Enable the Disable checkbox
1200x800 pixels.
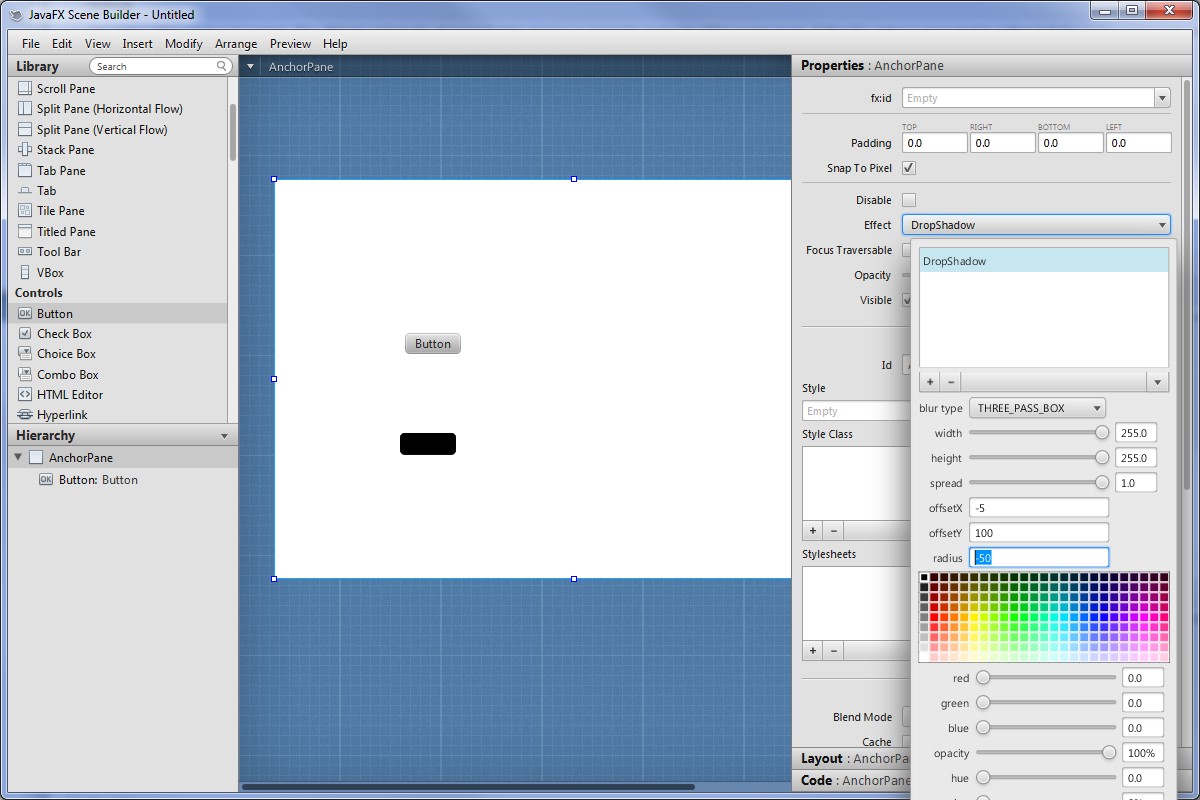[909, 200]
